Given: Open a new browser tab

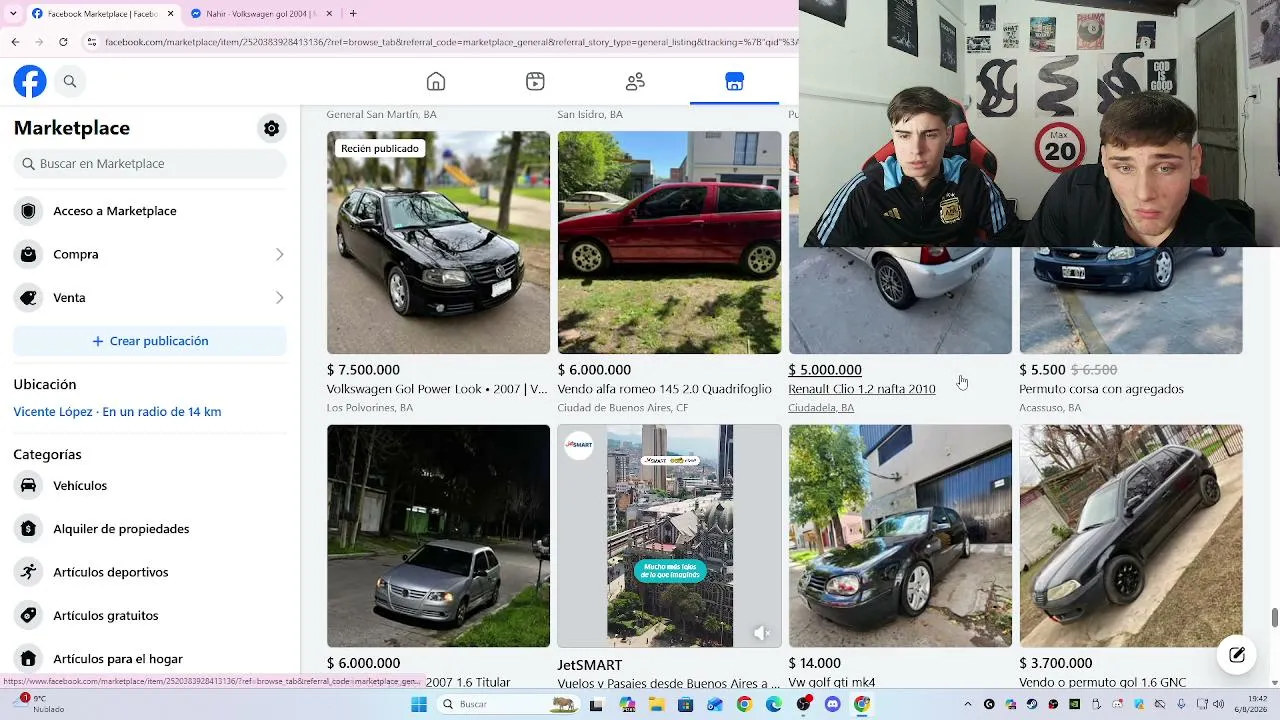Looking at the screenshot, I should [353, 14].
